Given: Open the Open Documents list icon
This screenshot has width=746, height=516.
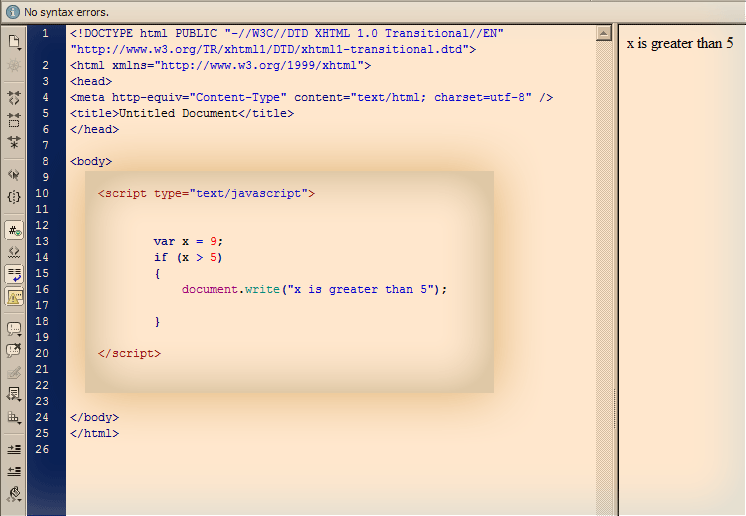Looking at the screenshot, I should pyautogui.click(x=14, y=42).
